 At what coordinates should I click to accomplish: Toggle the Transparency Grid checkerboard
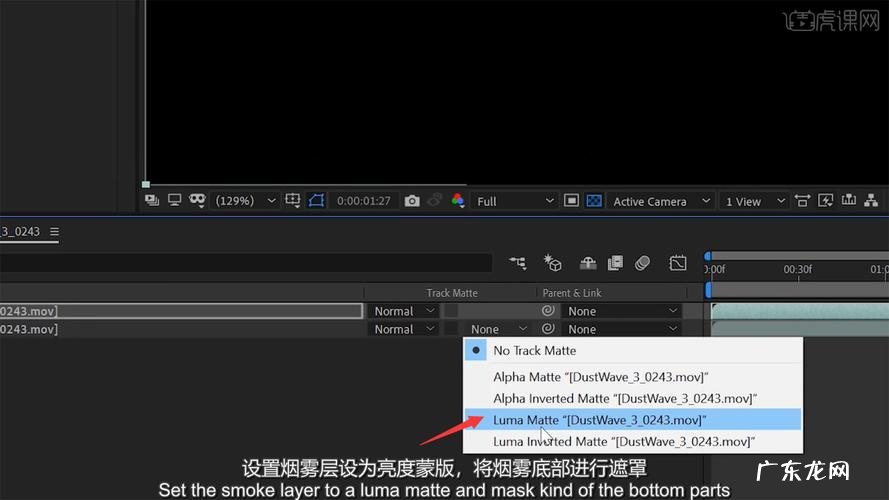594,201
